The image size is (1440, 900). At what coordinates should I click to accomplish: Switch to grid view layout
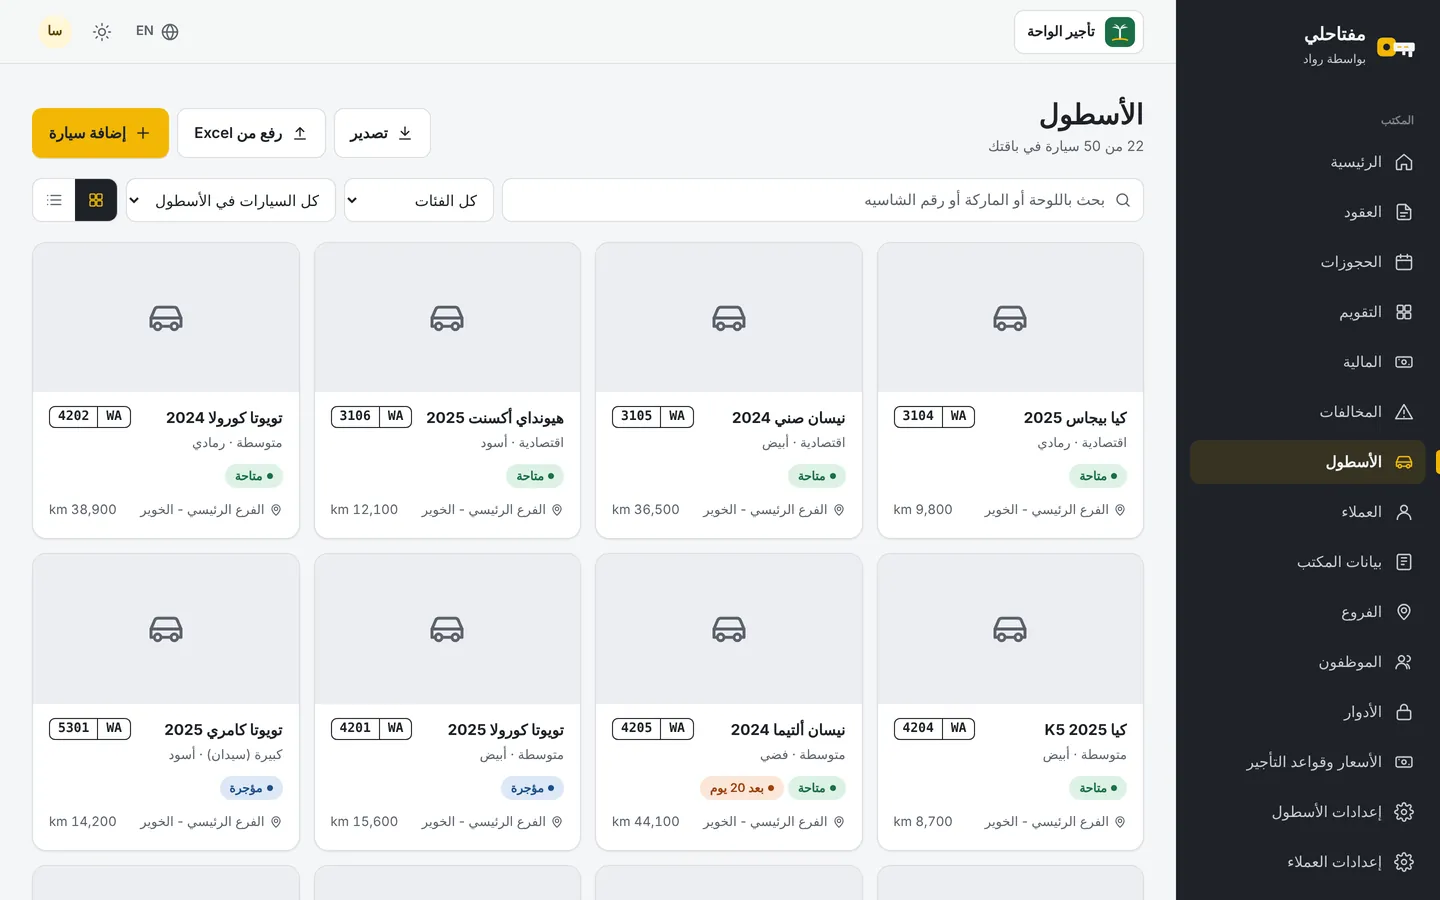point(96,200)
